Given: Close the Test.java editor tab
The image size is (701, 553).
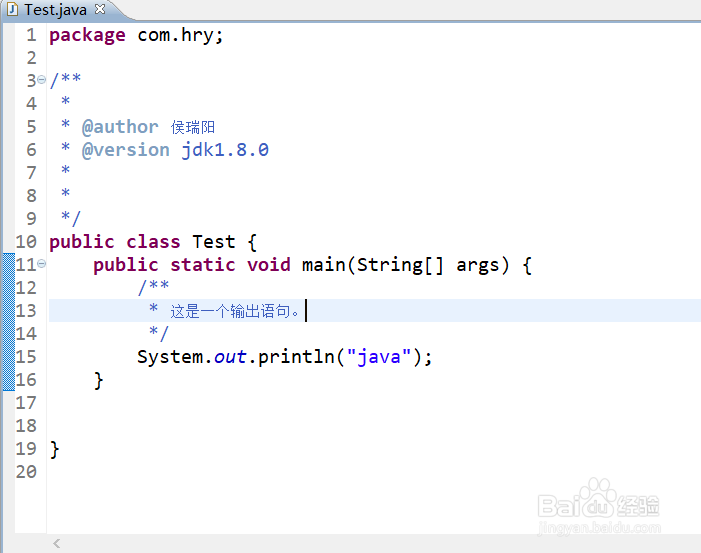Looking at the screenshot, I should pyautogui.click(x=99, y=9).
